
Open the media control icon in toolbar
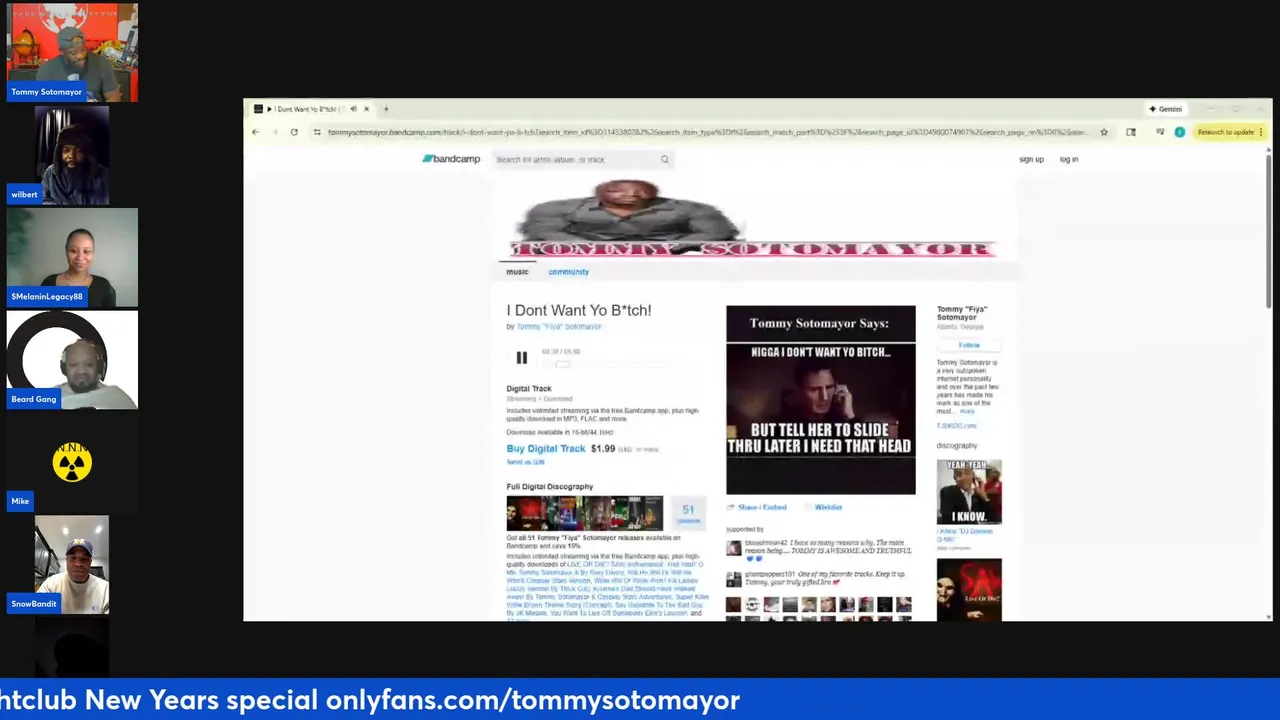[x=1160, y=132]
